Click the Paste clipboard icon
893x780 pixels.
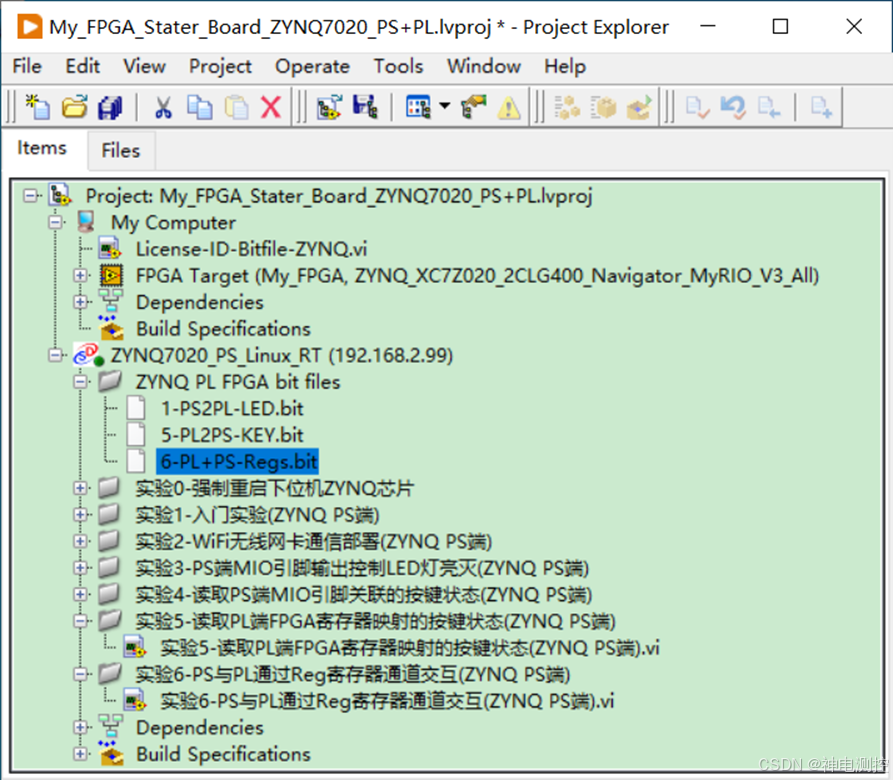236,106
